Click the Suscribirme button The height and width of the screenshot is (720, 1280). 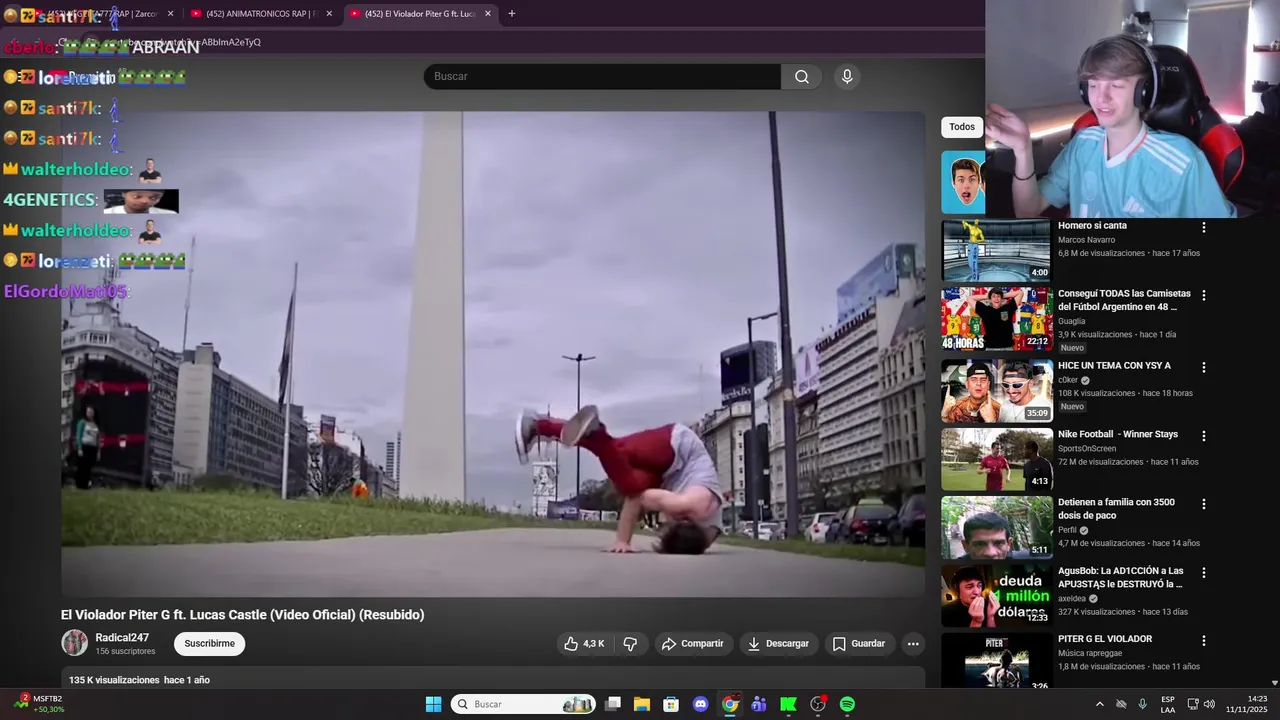(209, 644)
